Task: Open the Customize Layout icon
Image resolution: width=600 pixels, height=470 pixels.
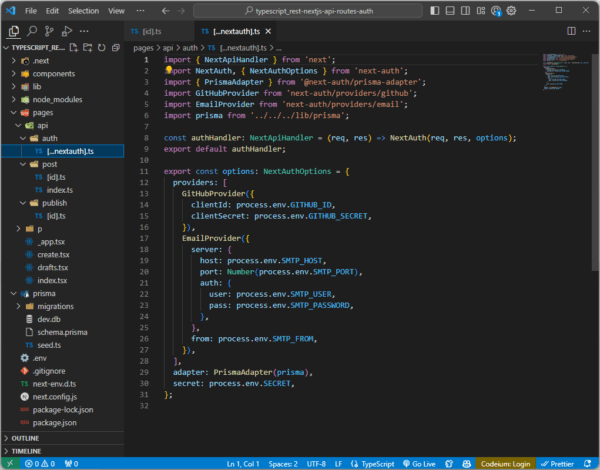Action: pos(481,11)
